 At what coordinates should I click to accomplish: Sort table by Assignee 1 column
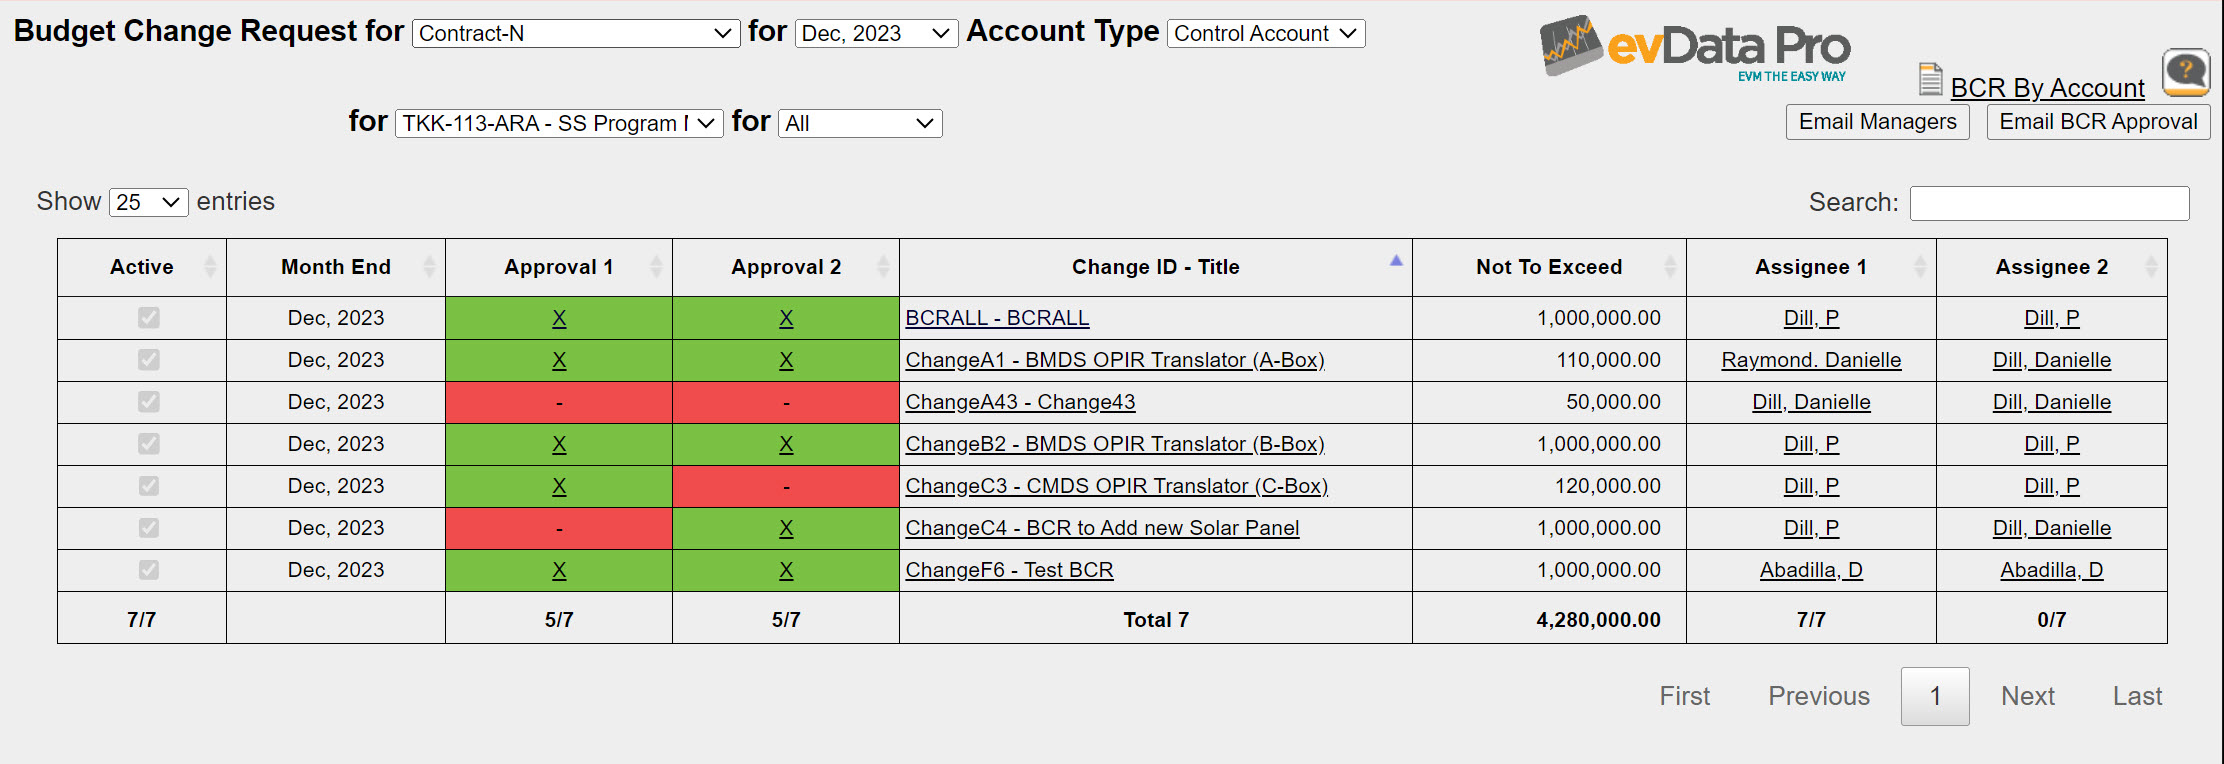point(1811,267)
